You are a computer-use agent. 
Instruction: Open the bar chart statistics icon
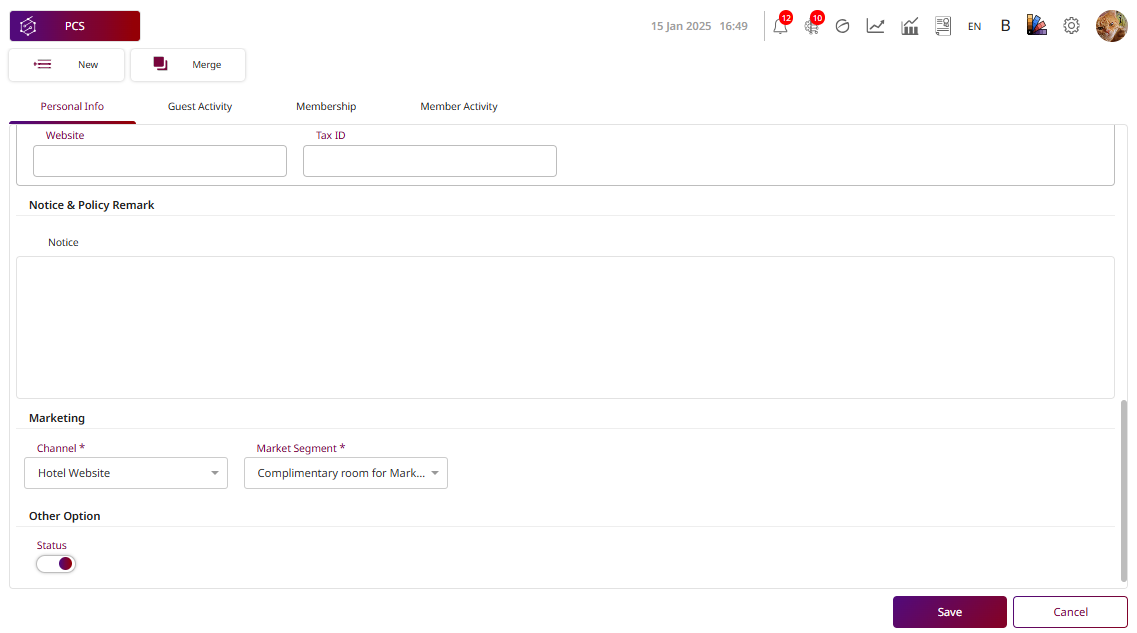point(909,27)
